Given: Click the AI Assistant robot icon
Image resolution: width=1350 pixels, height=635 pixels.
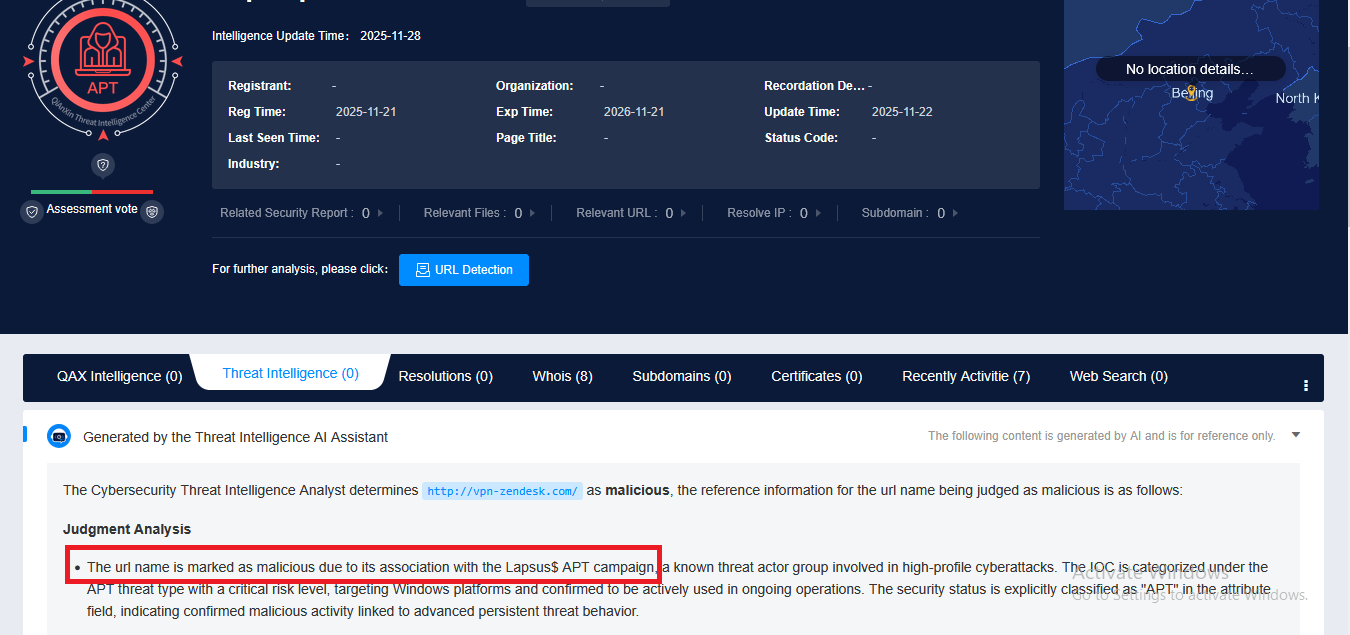Looking at the screenshot, I should [x=59, y=437].
